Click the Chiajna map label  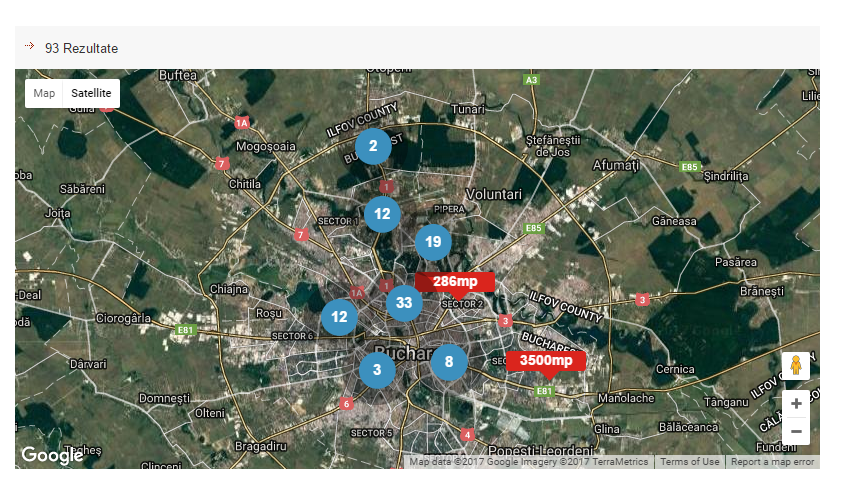point(229,289)
